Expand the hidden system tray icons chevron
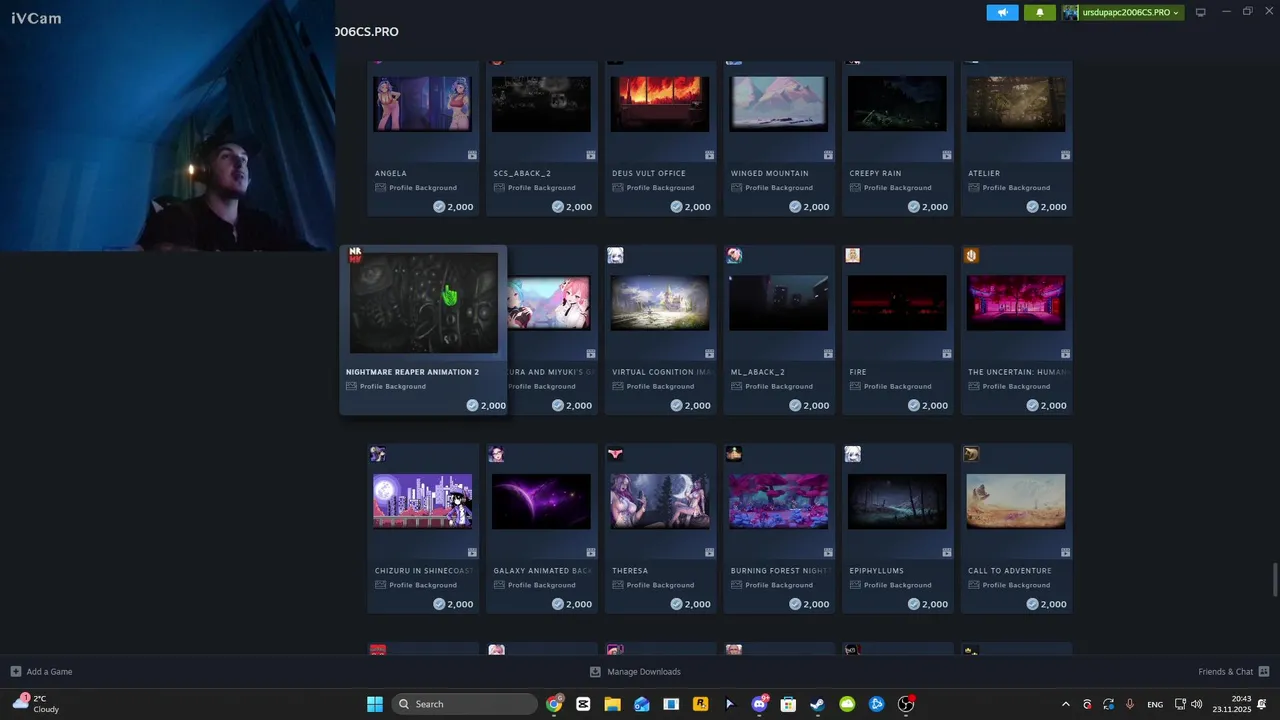Screen dimensions: 1280x720 click(1065, 704)
